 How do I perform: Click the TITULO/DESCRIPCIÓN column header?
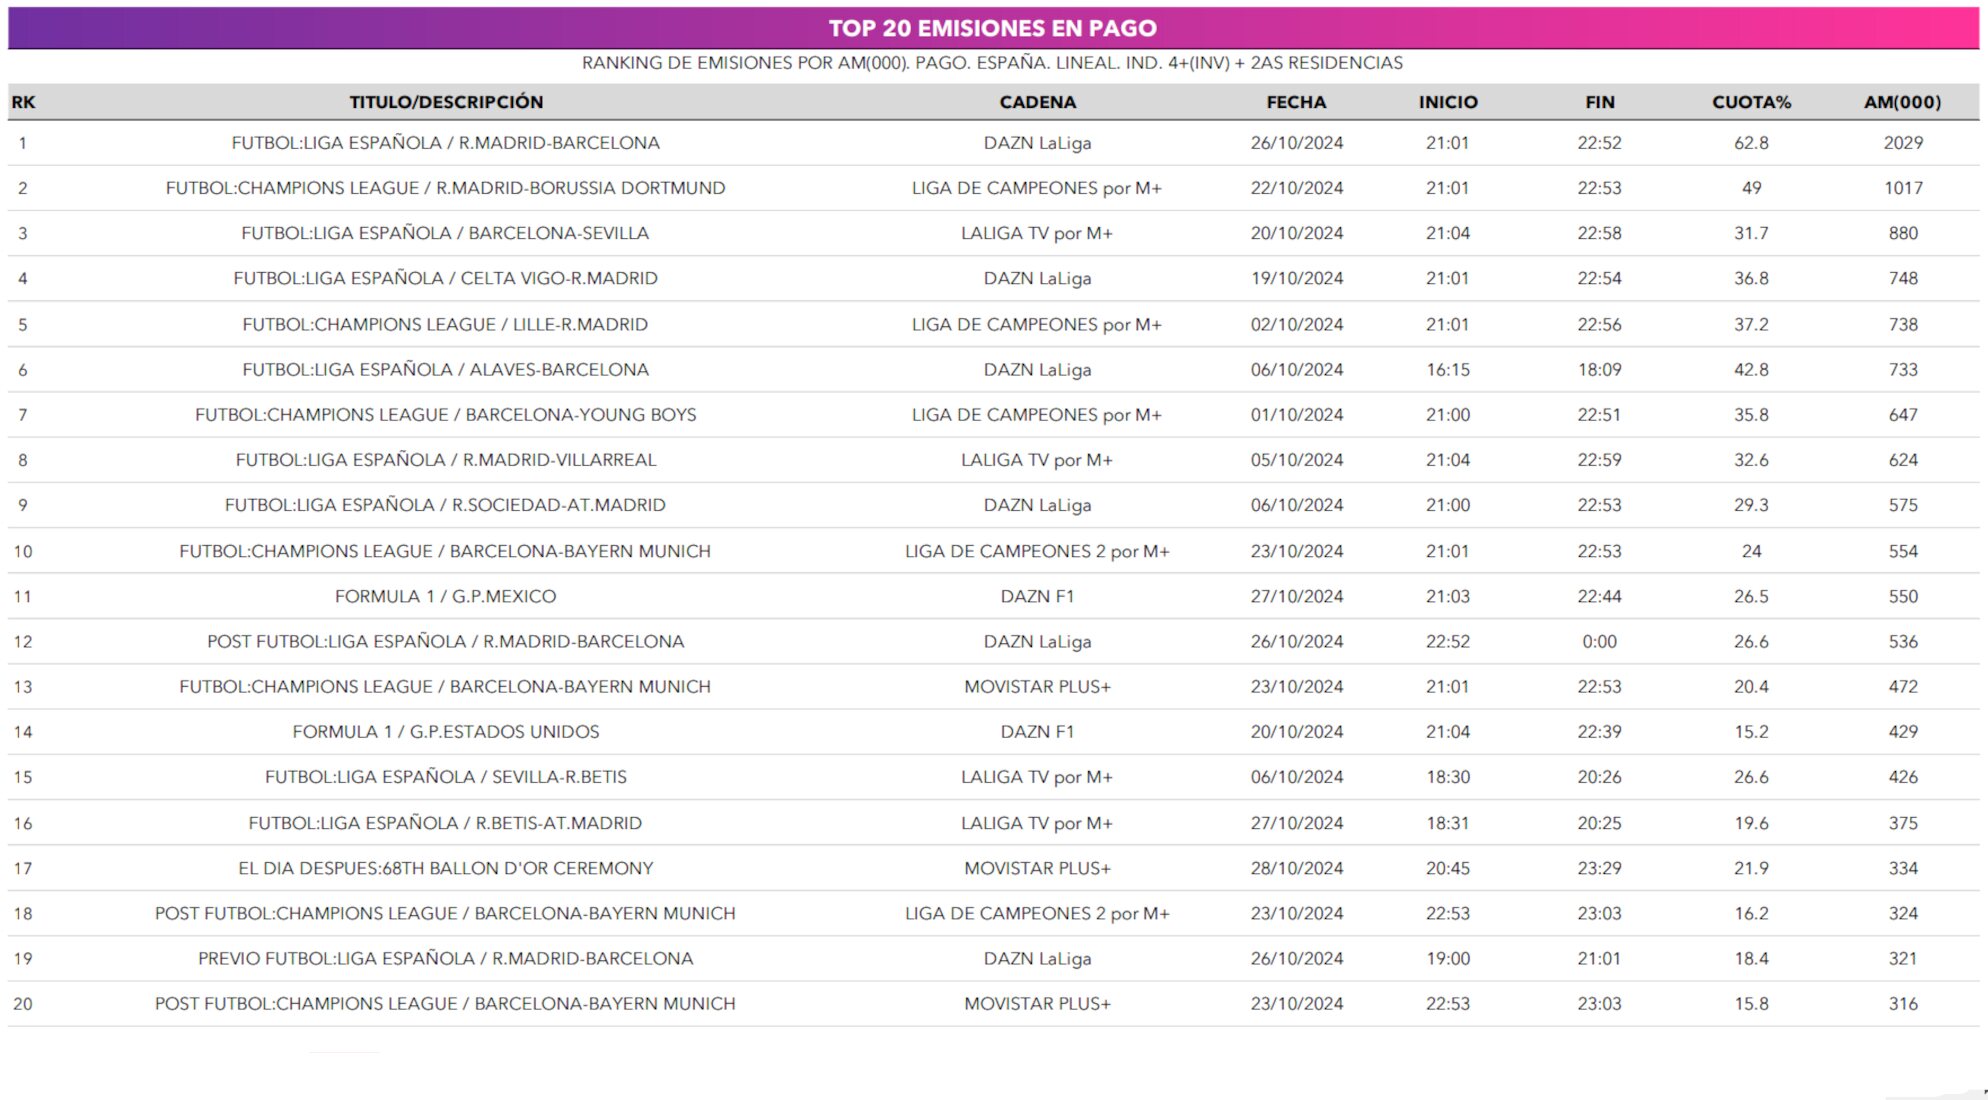[446, 102]
